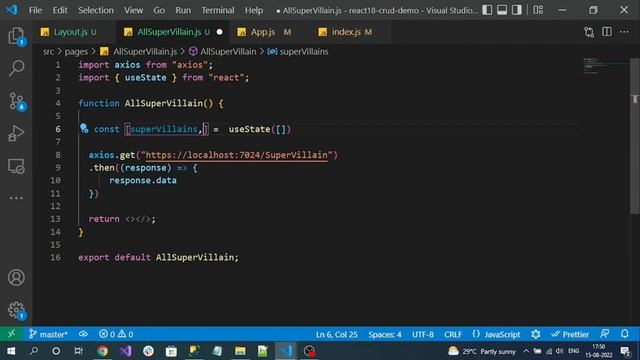Open Microsoft Store from the taskbar
640x360 pixels.
click(171, 351)
